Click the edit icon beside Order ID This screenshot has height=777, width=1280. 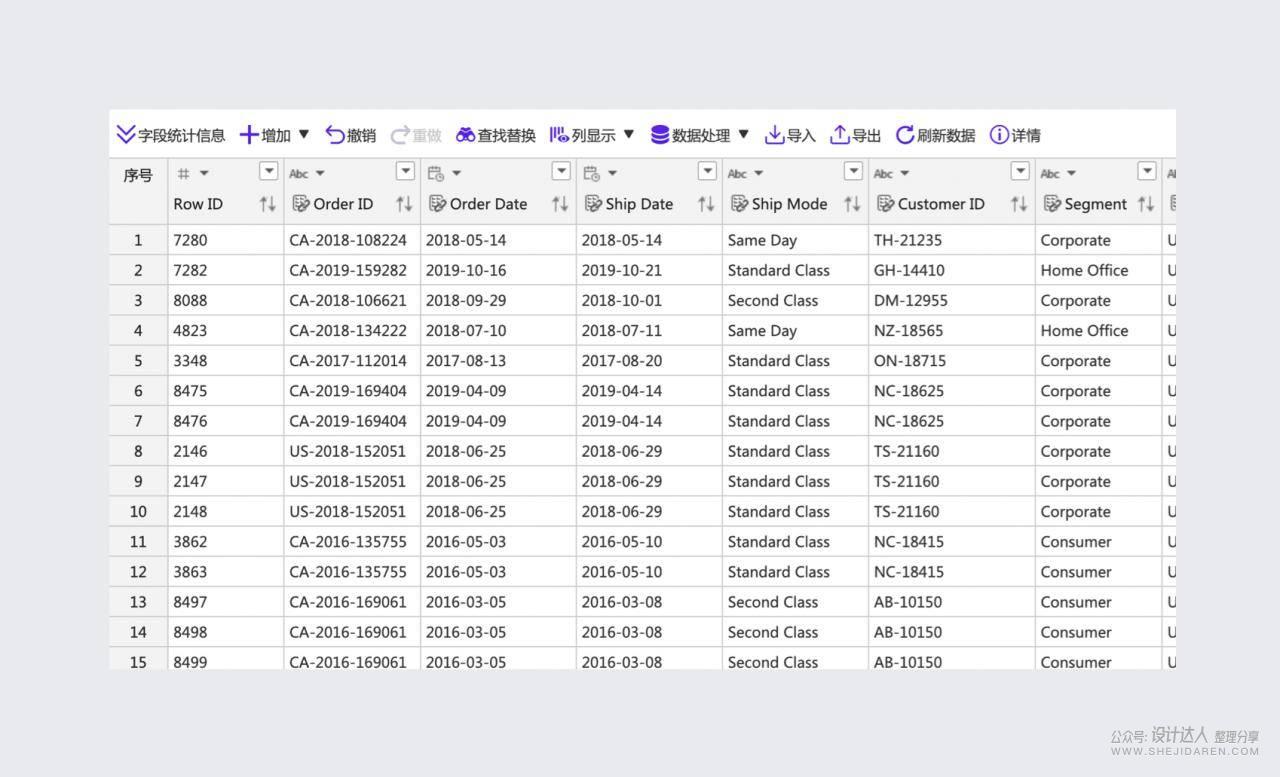[300, 204]
